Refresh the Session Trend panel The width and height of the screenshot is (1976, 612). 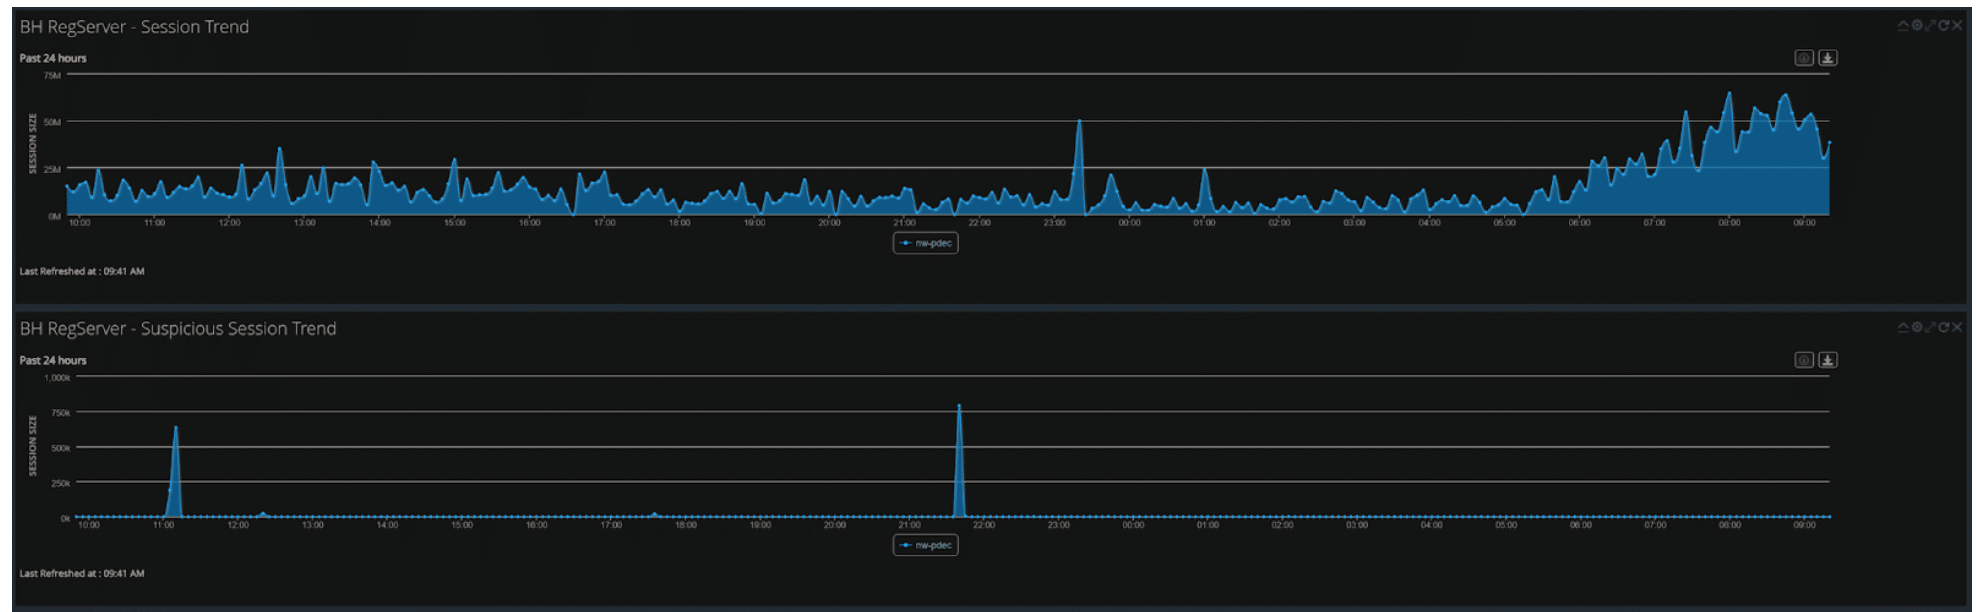tap(1944, 26)
